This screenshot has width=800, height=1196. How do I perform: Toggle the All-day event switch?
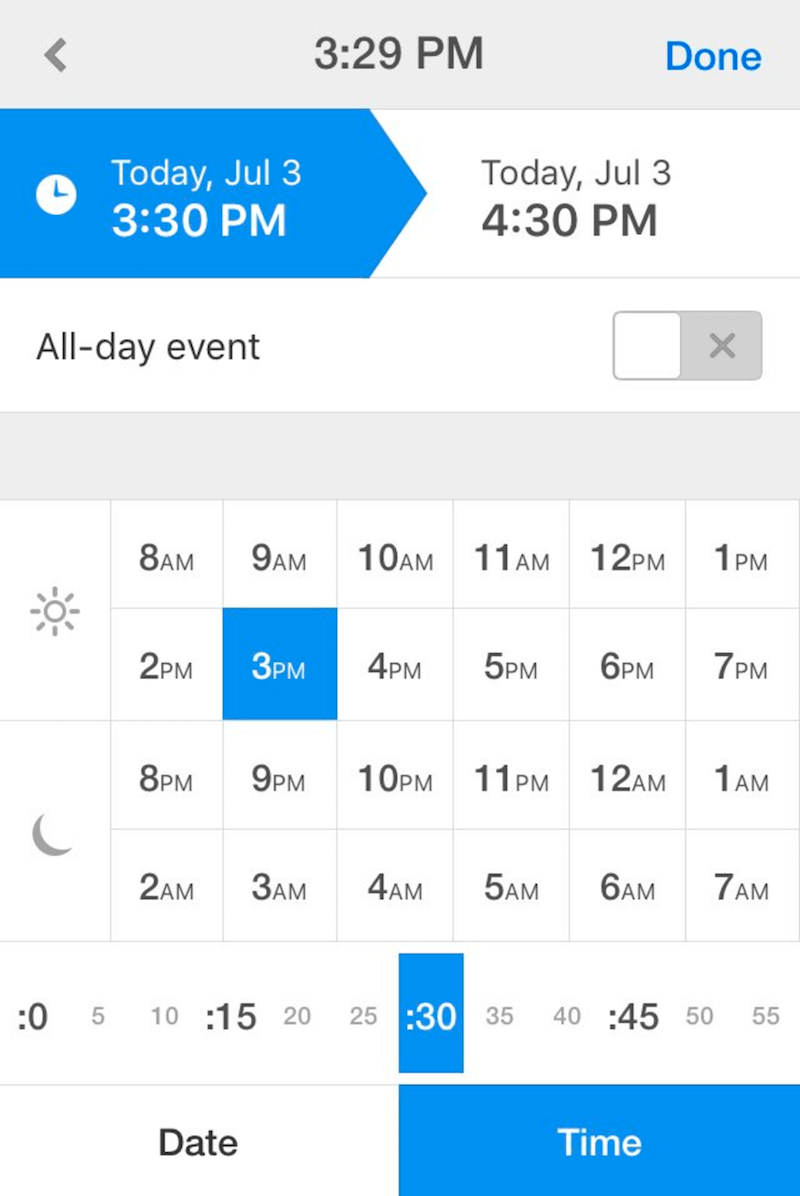pyautogui.click(x=687, y=346)
